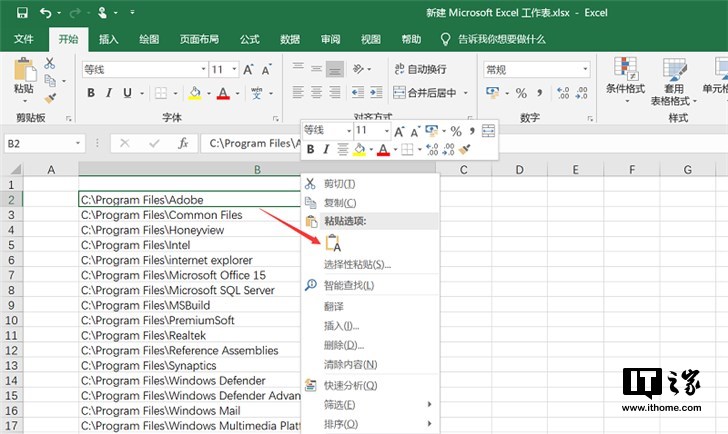
Task: Toggle bold on the mini toolbar
Action: [x=311, y=149]
